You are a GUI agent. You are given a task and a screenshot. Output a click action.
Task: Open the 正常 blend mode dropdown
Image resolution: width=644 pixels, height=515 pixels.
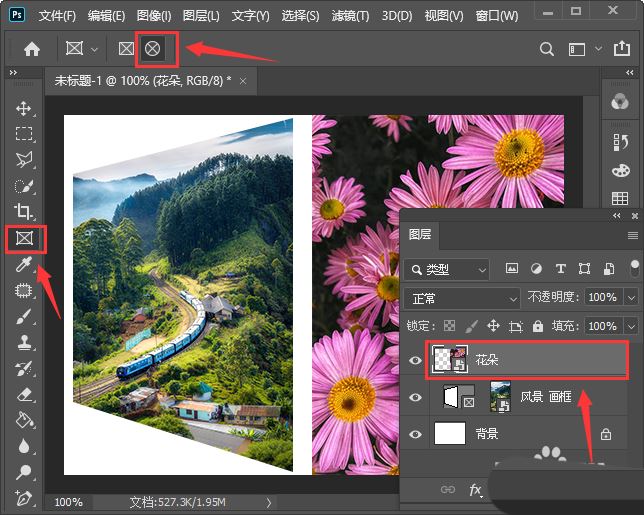[x=462, y=299]
